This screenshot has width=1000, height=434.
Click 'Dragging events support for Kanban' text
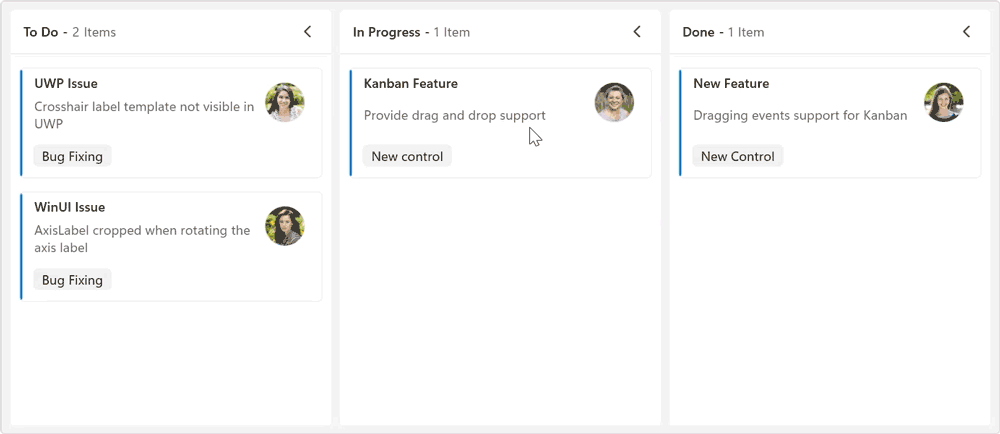tap(800, 115)
